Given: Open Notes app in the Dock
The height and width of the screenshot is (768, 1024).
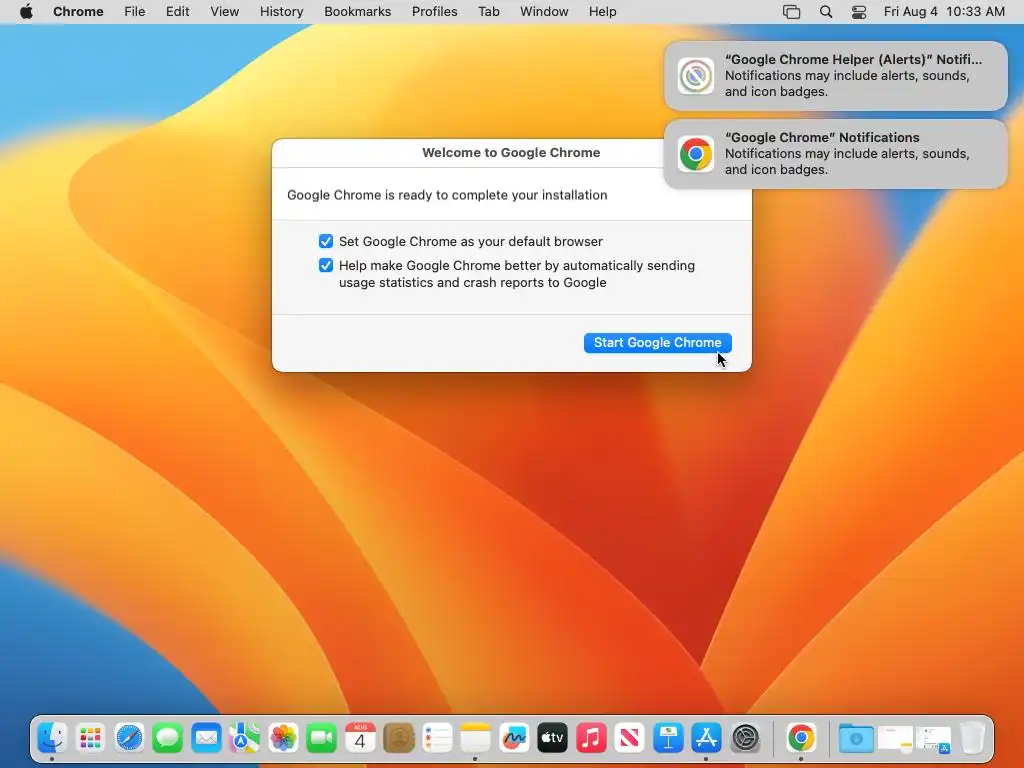Looking at the screenshot, I should pyautogui.click(x=475, y=738).
